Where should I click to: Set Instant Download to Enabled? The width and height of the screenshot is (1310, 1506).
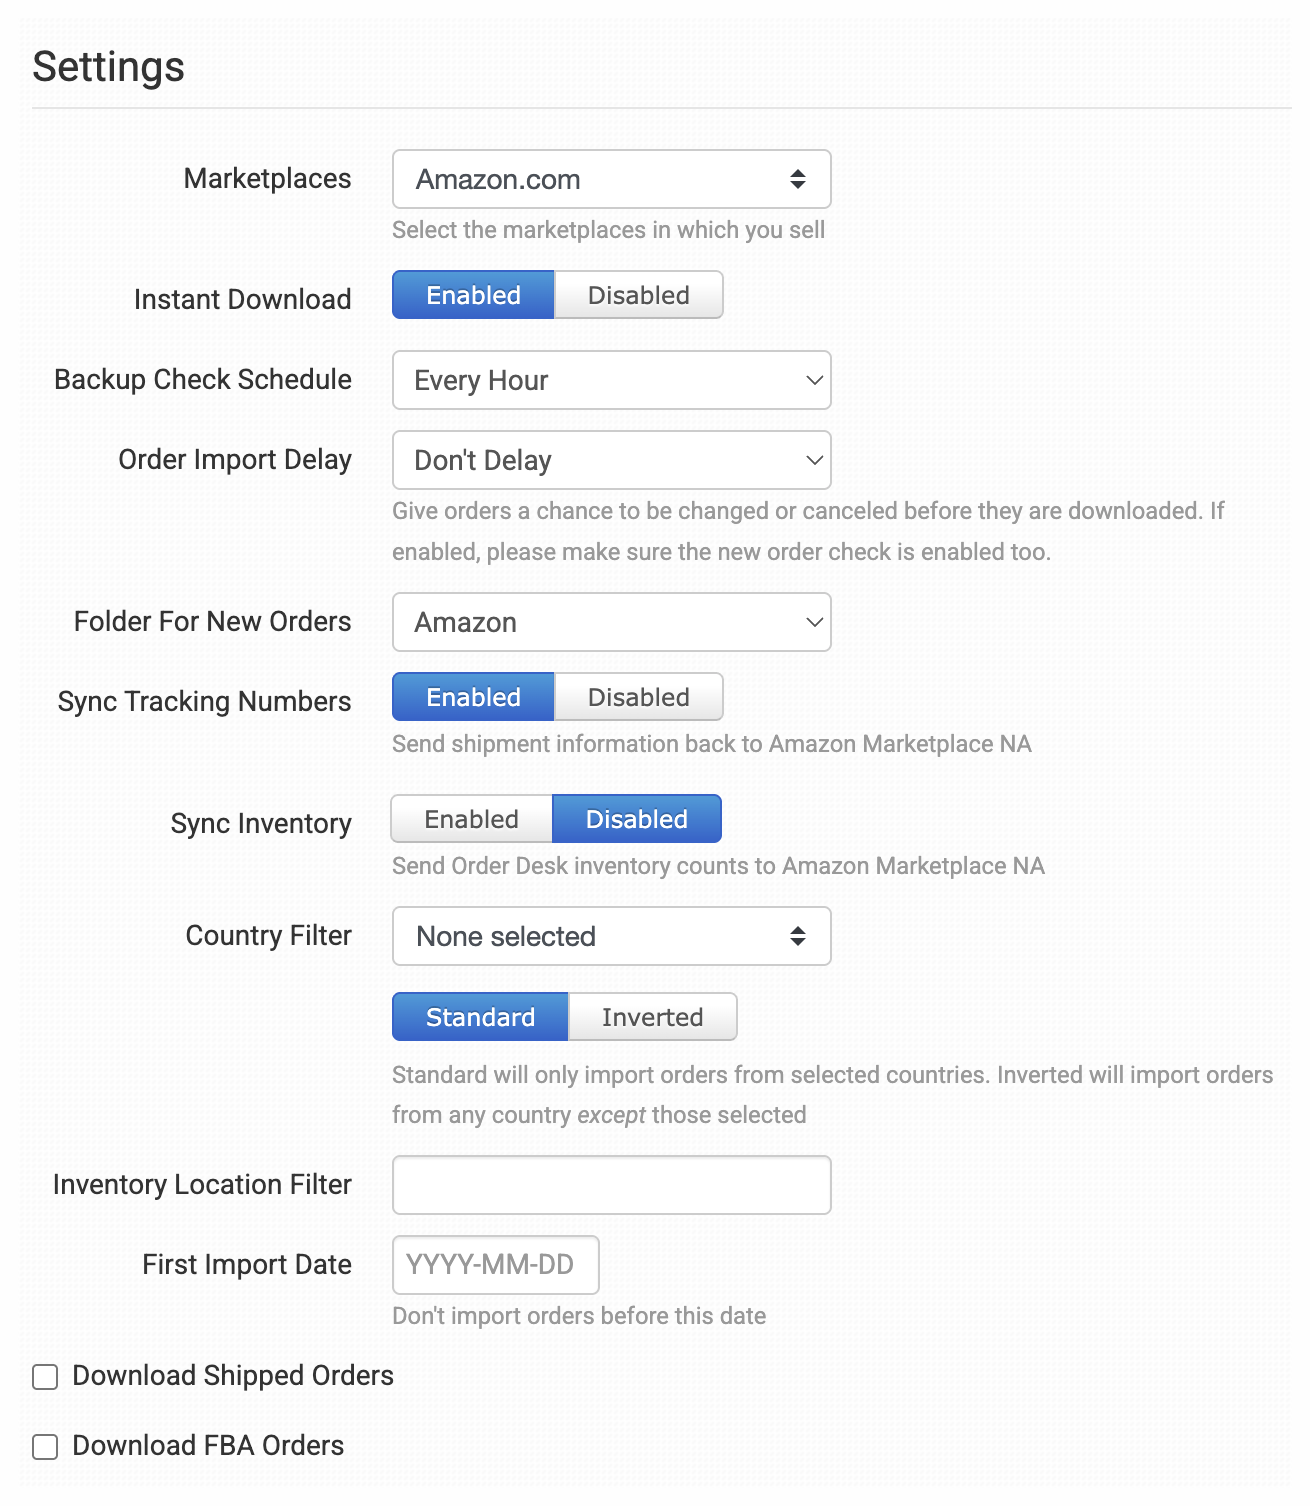pos(473,295)
